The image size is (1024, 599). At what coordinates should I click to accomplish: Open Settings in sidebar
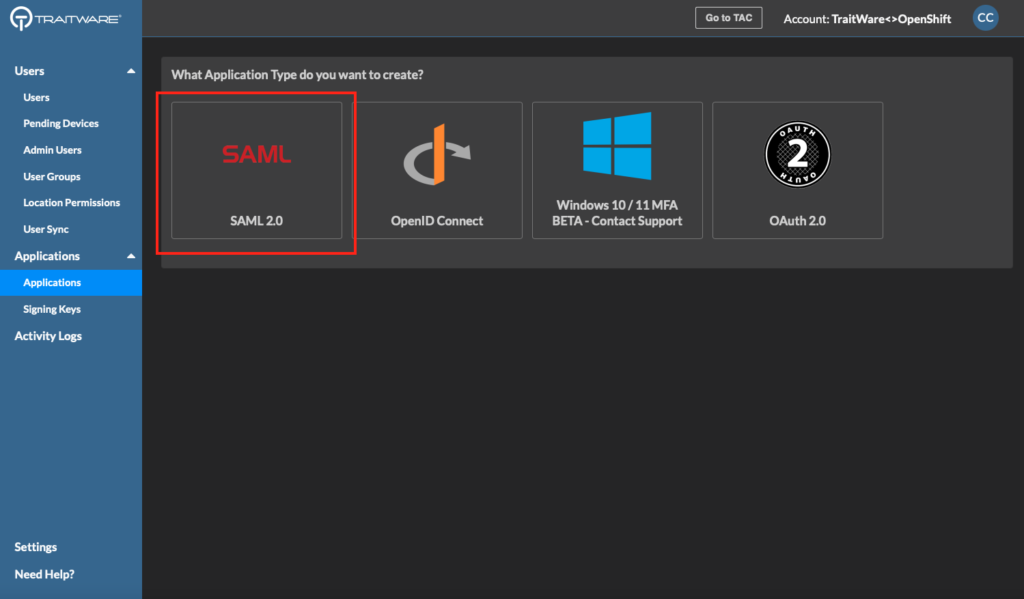(36, 547)
